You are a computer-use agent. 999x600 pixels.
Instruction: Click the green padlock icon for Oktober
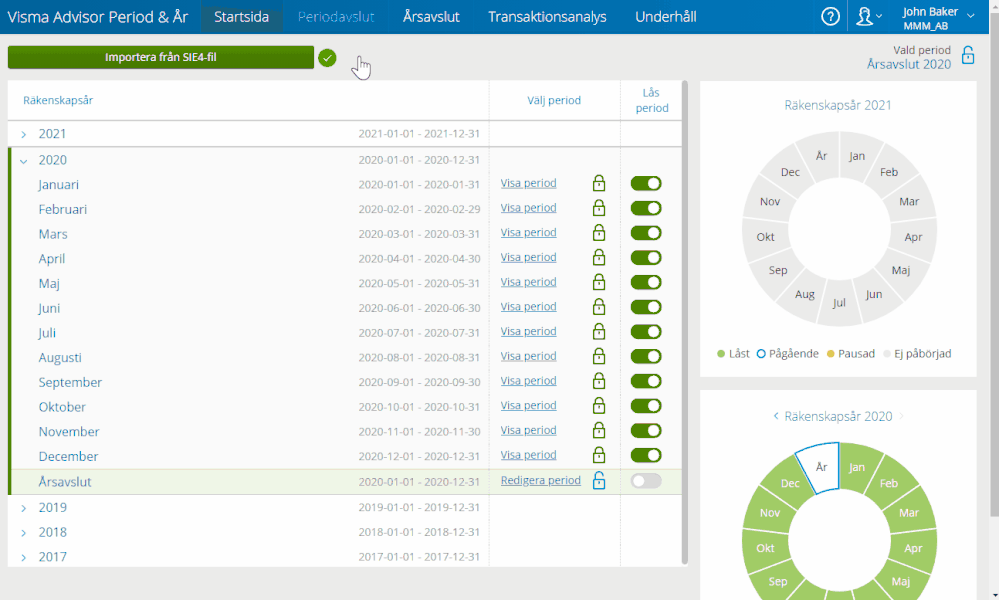click(599, 406)
